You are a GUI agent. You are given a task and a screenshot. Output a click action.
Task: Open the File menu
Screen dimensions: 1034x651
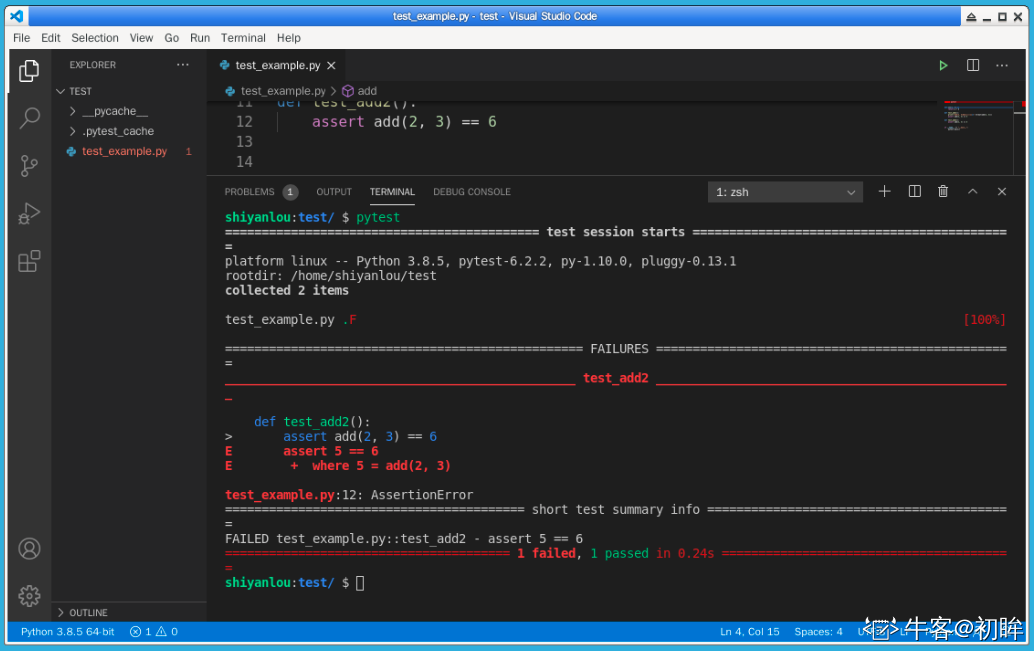(x=22, y=38)
